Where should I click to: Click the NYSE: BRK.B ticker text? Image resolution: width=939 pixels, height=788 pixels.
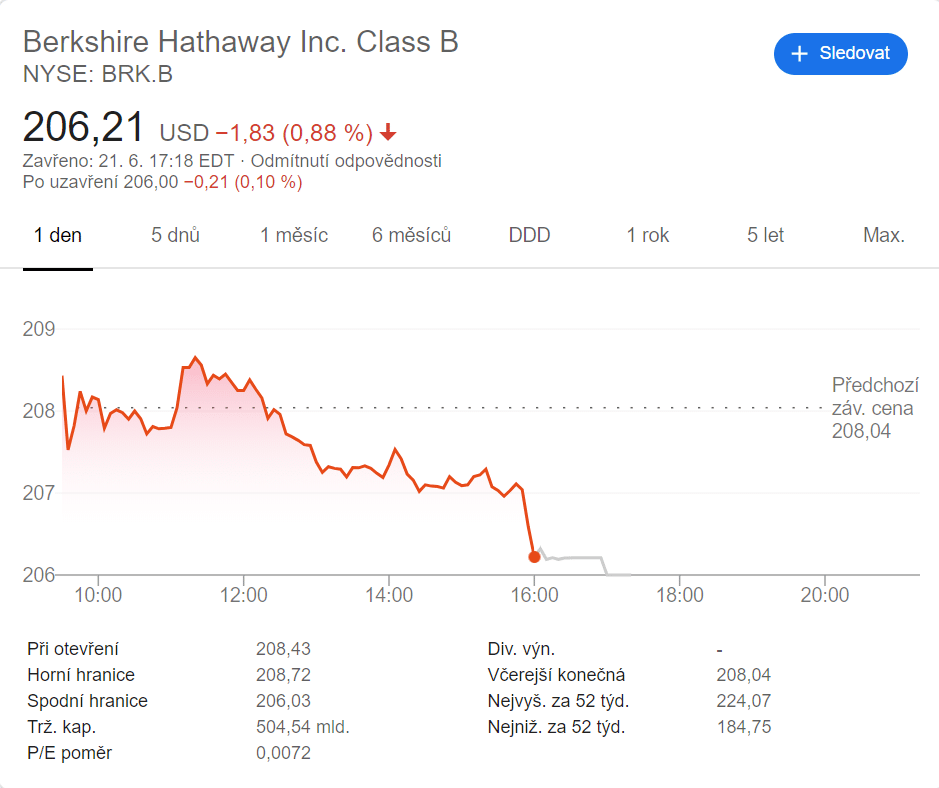90,73
